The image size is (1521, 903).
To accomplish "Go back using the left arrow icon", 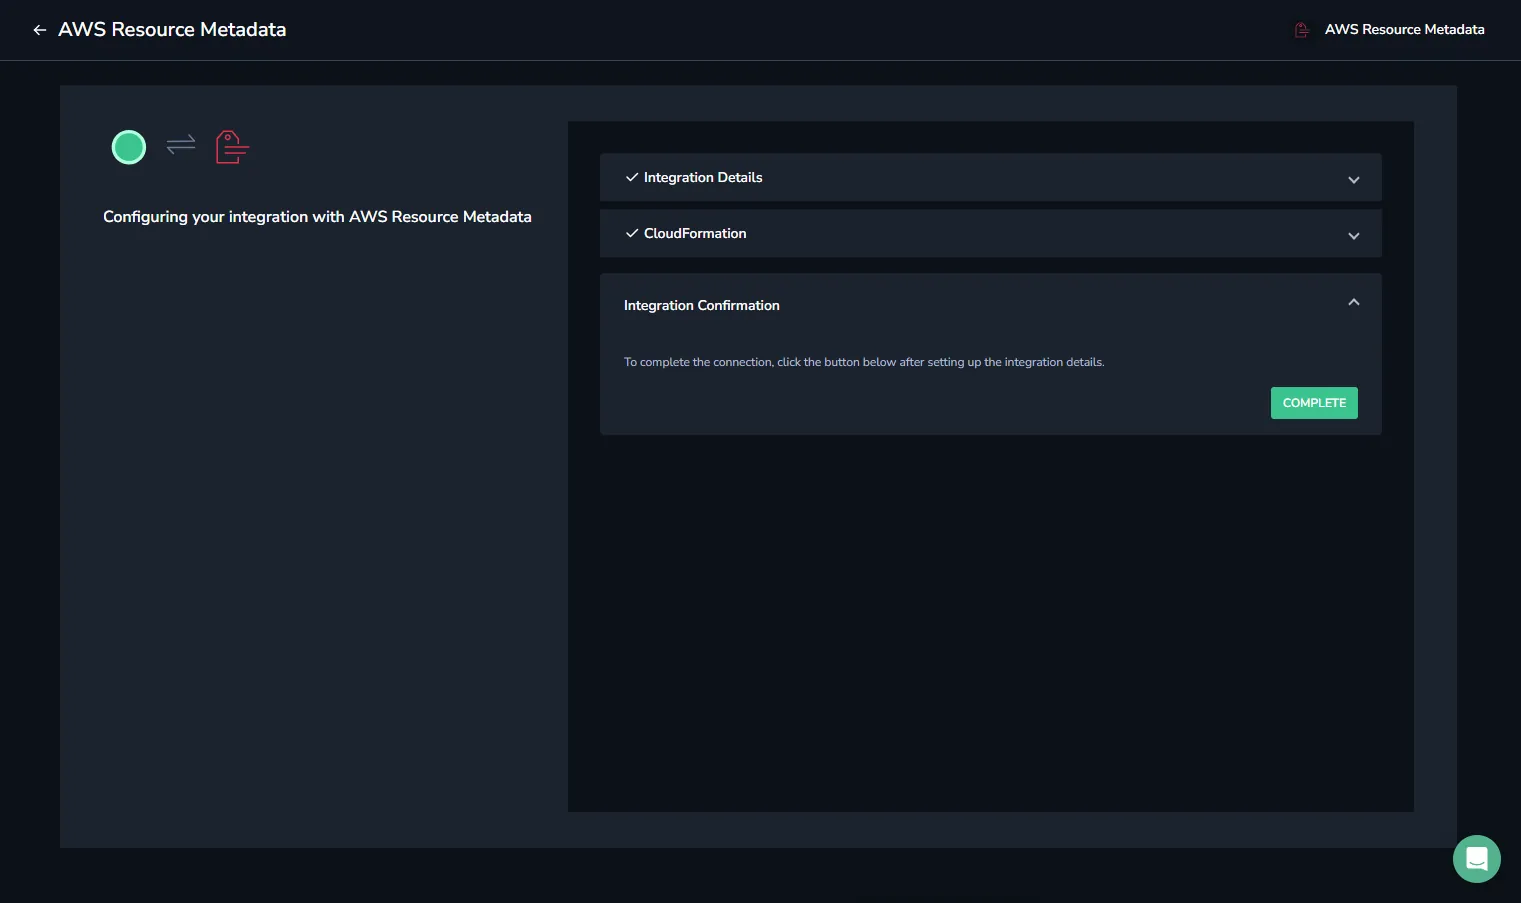I will [x=40, y=30].
